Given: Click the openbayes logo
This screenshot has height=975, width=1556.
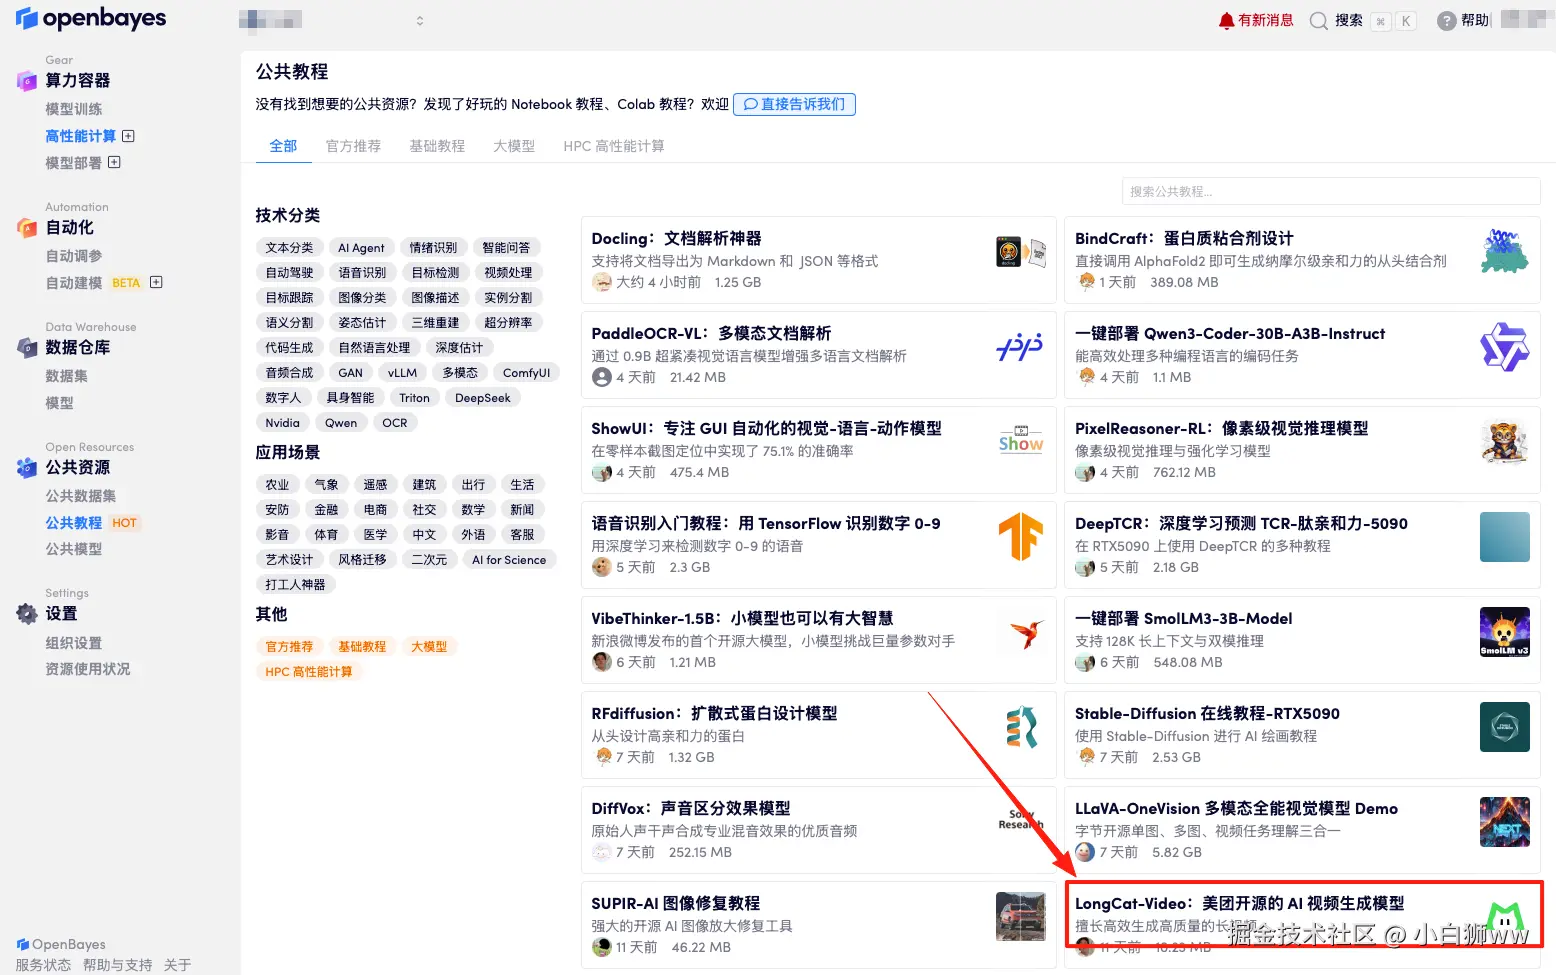Looking at the screenshot, I should click(91, 18).
